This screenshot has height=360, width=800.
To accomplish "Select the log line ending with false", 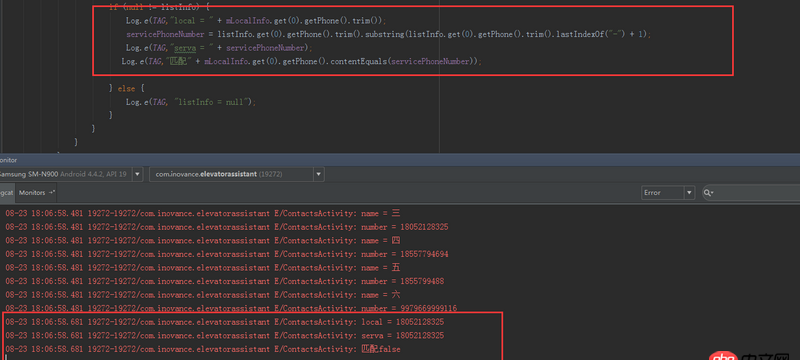I will [203, 349].
